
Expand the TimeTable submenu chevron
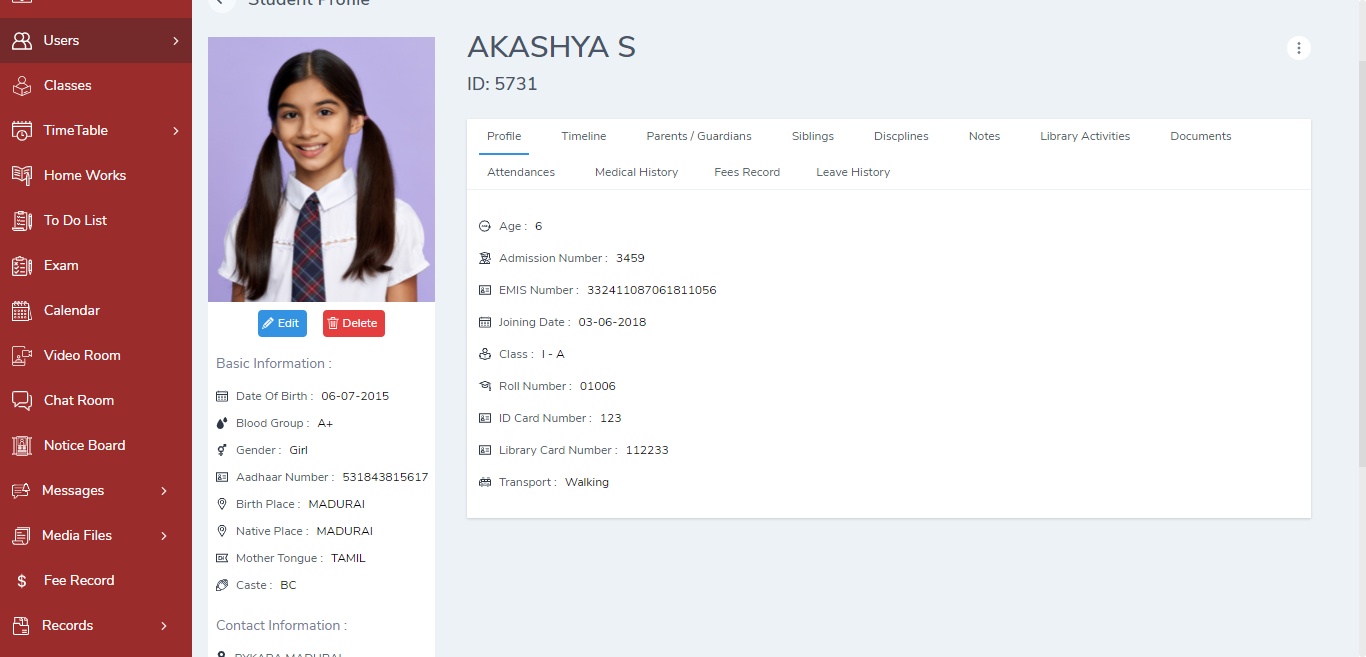[x=176, y=131]
